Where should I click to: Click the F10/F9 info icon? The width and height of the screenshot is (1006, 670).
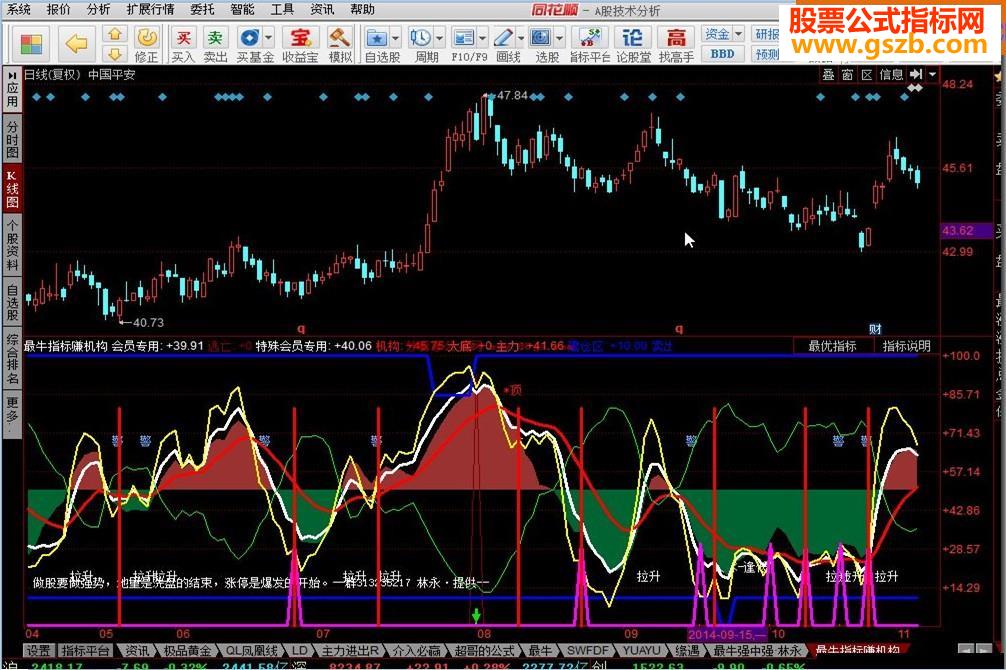[x=463, y=38]
